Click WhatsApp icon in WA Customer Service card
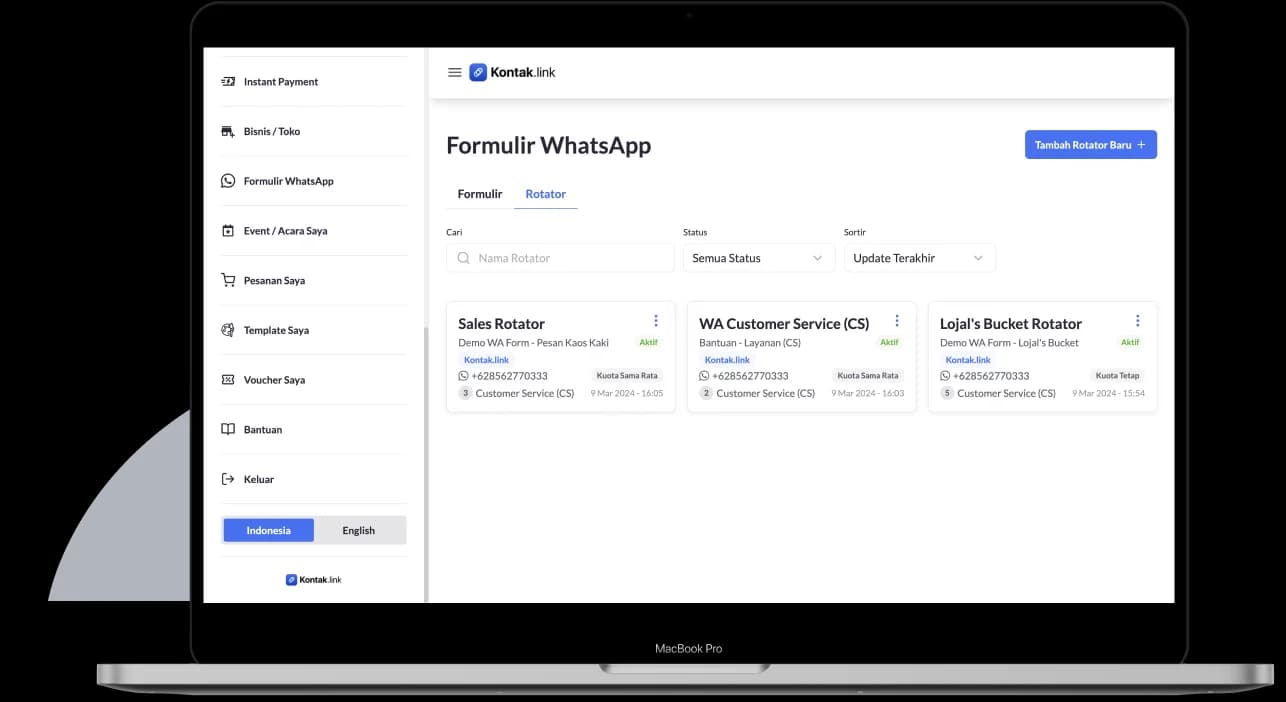The height and width of the screenshot is (702, 1286). tap(704, 376)
